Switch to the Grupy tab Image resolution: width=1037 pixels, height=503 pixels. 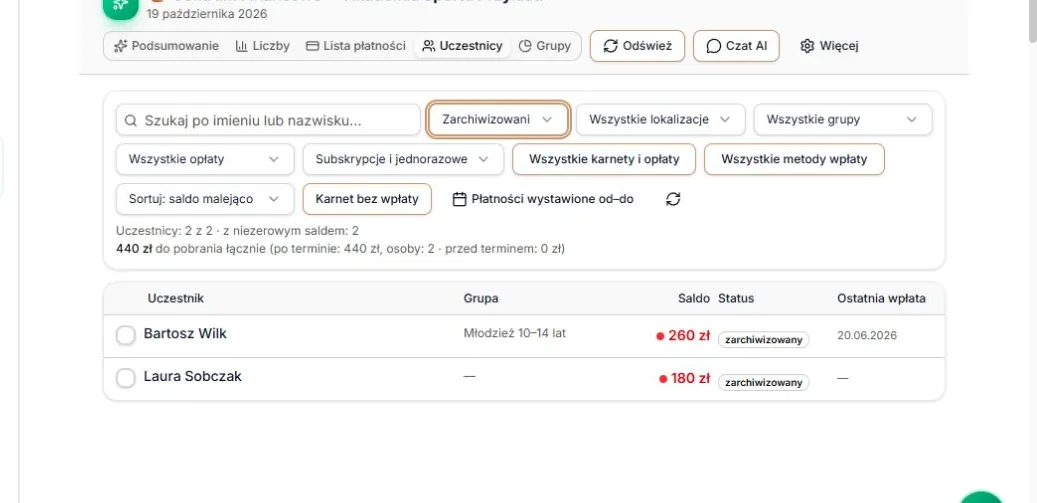(x=545, y=46)
